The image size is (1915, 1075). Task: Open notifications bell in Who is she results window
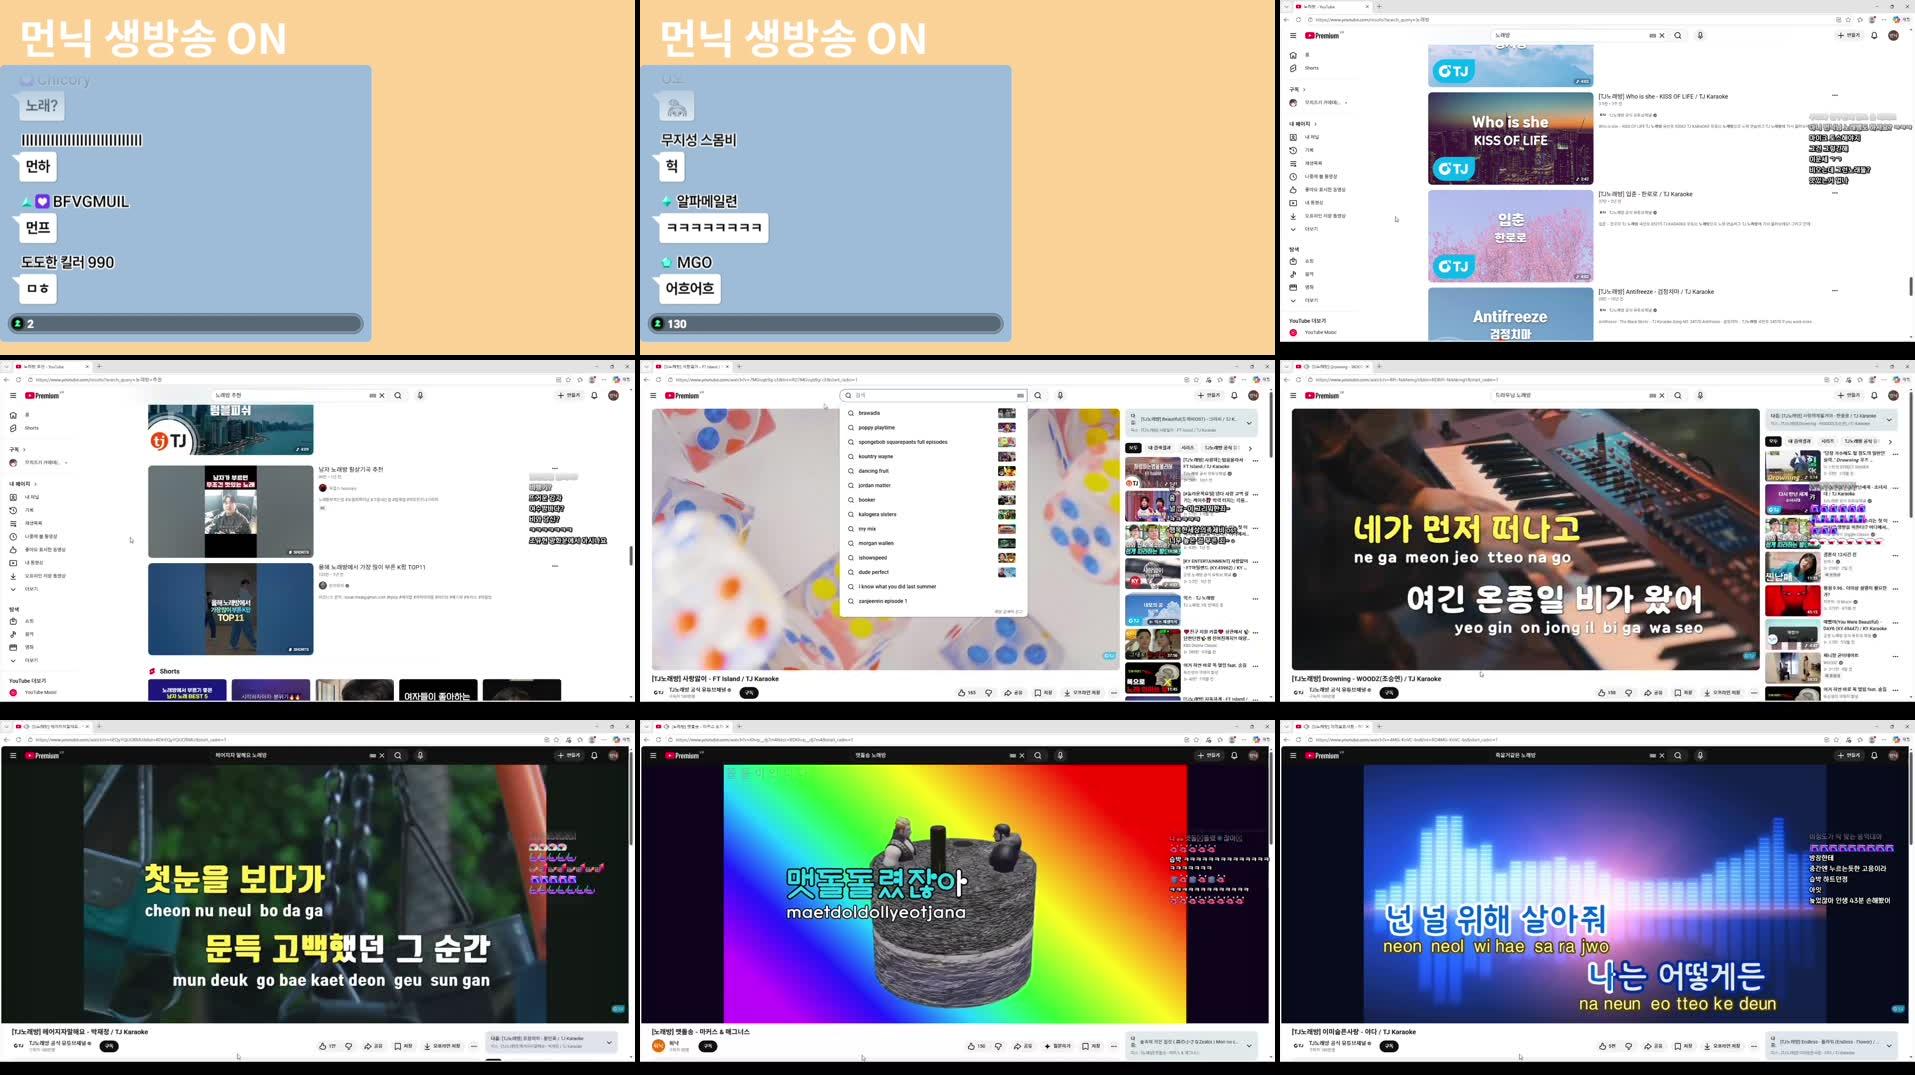point(1874,35)
